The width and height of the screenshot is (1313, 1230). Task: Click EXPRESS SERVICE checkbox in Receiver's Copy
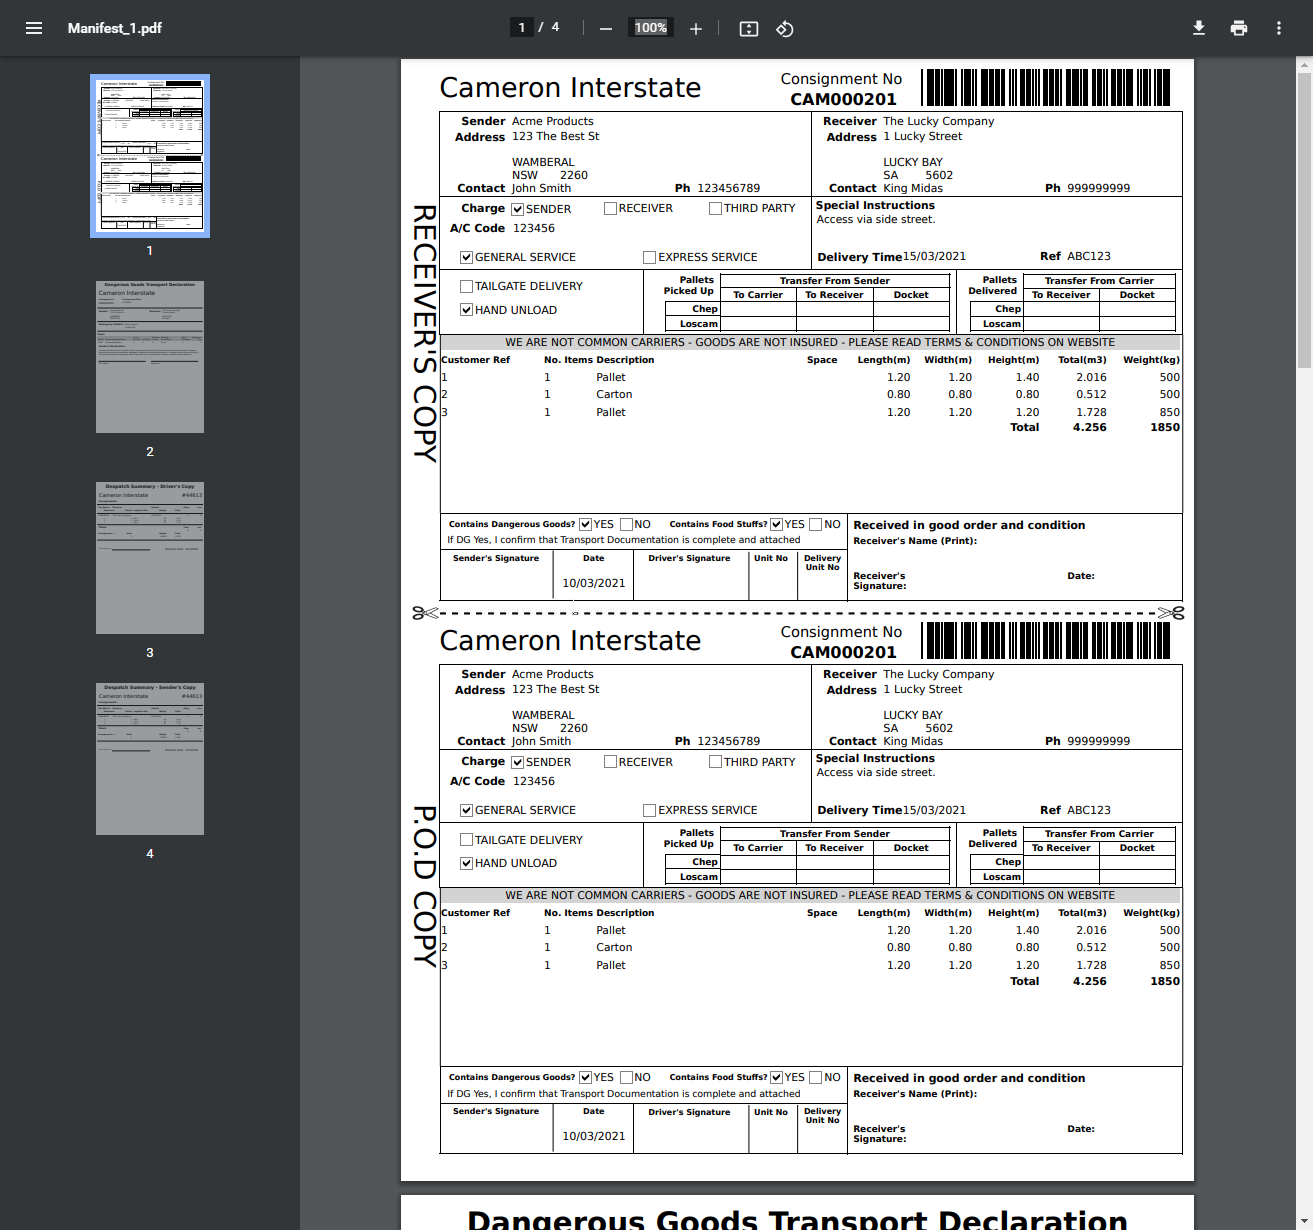tap(649, 257)
